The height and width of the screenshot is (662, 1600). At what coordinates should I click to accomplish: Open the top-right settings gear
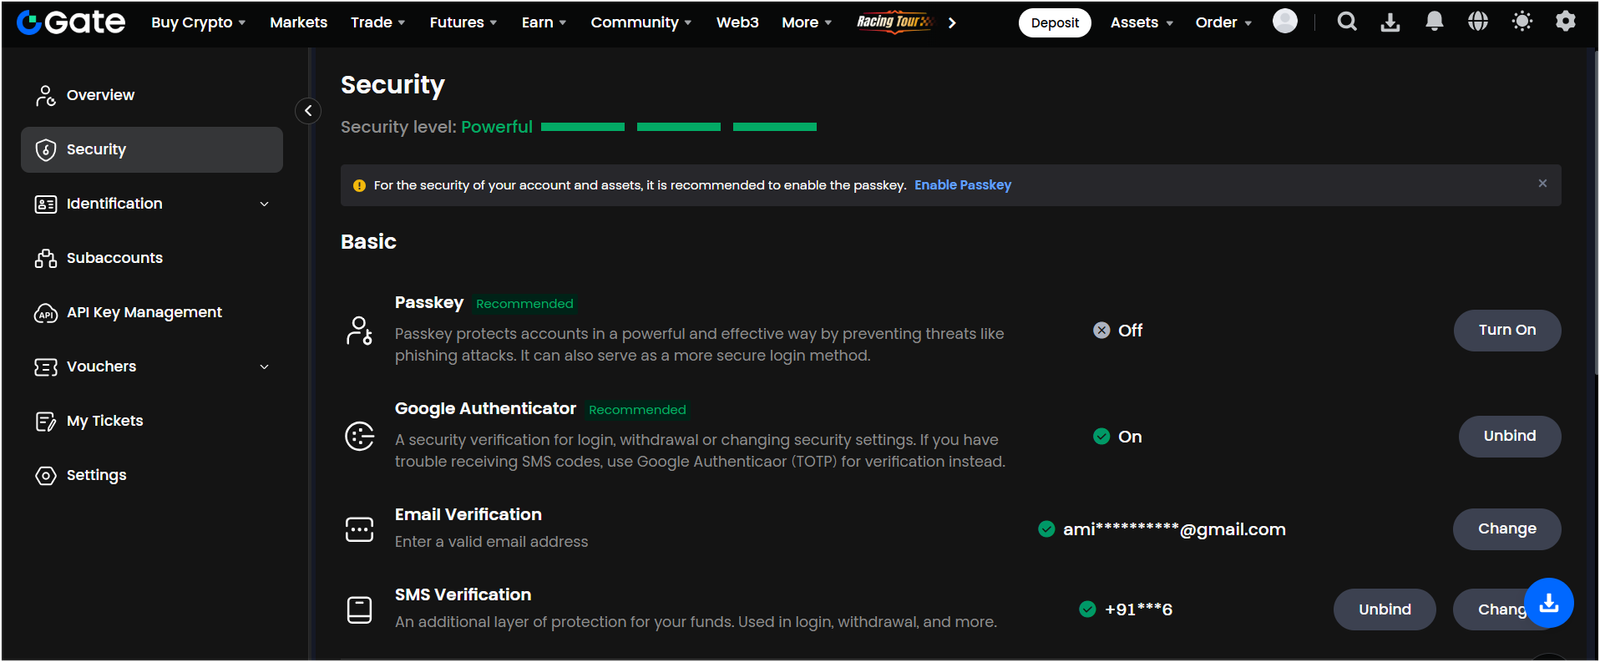click(1566, 22)
